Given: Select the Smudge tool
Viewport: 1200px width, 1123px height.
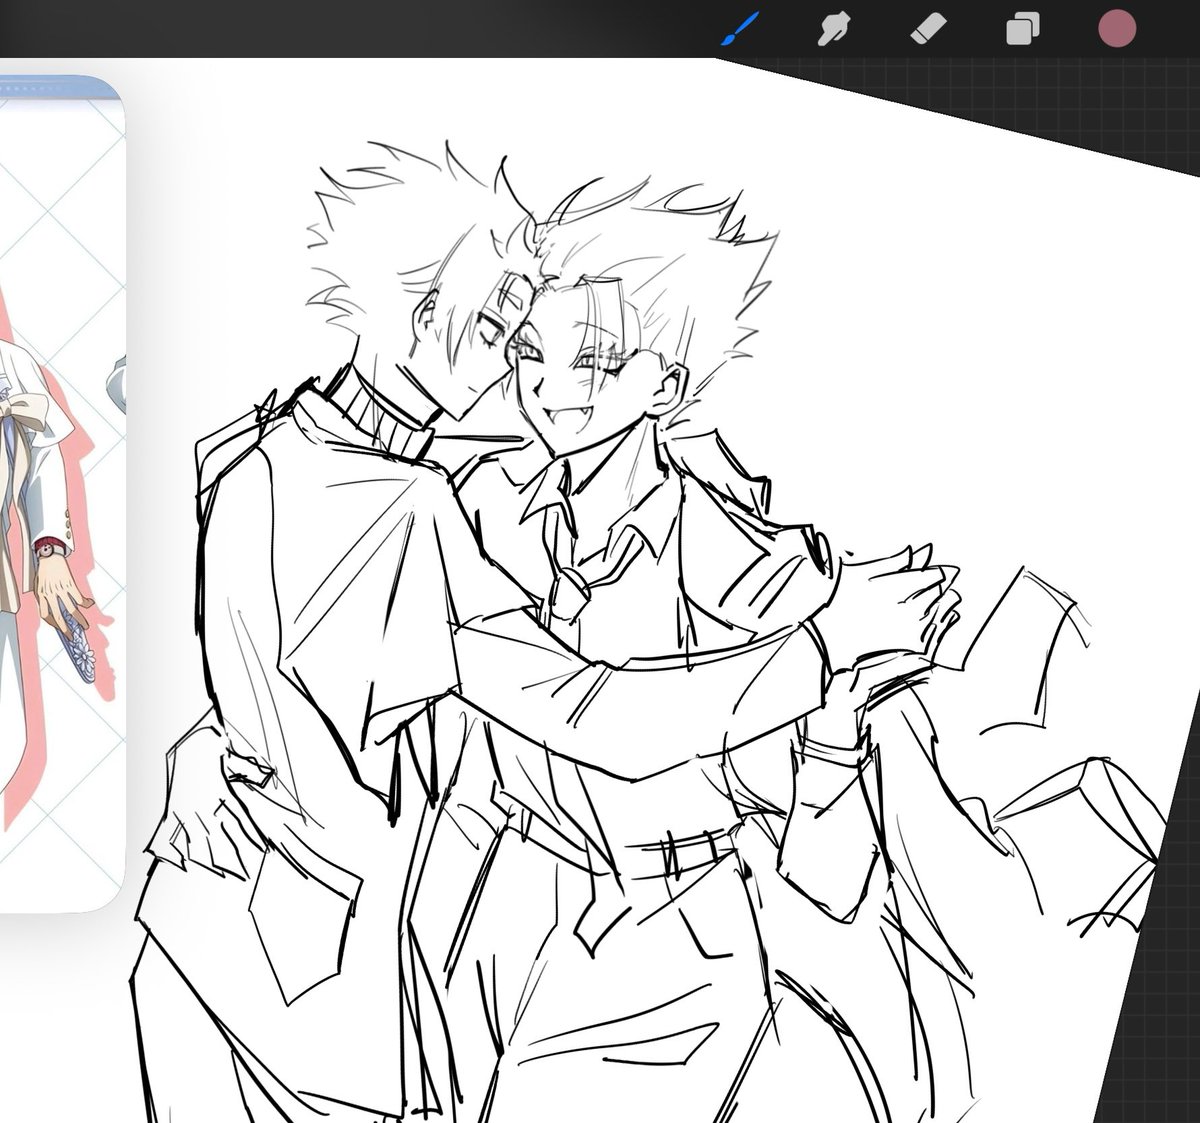Looking at the screenshot, I should point(833,29).
